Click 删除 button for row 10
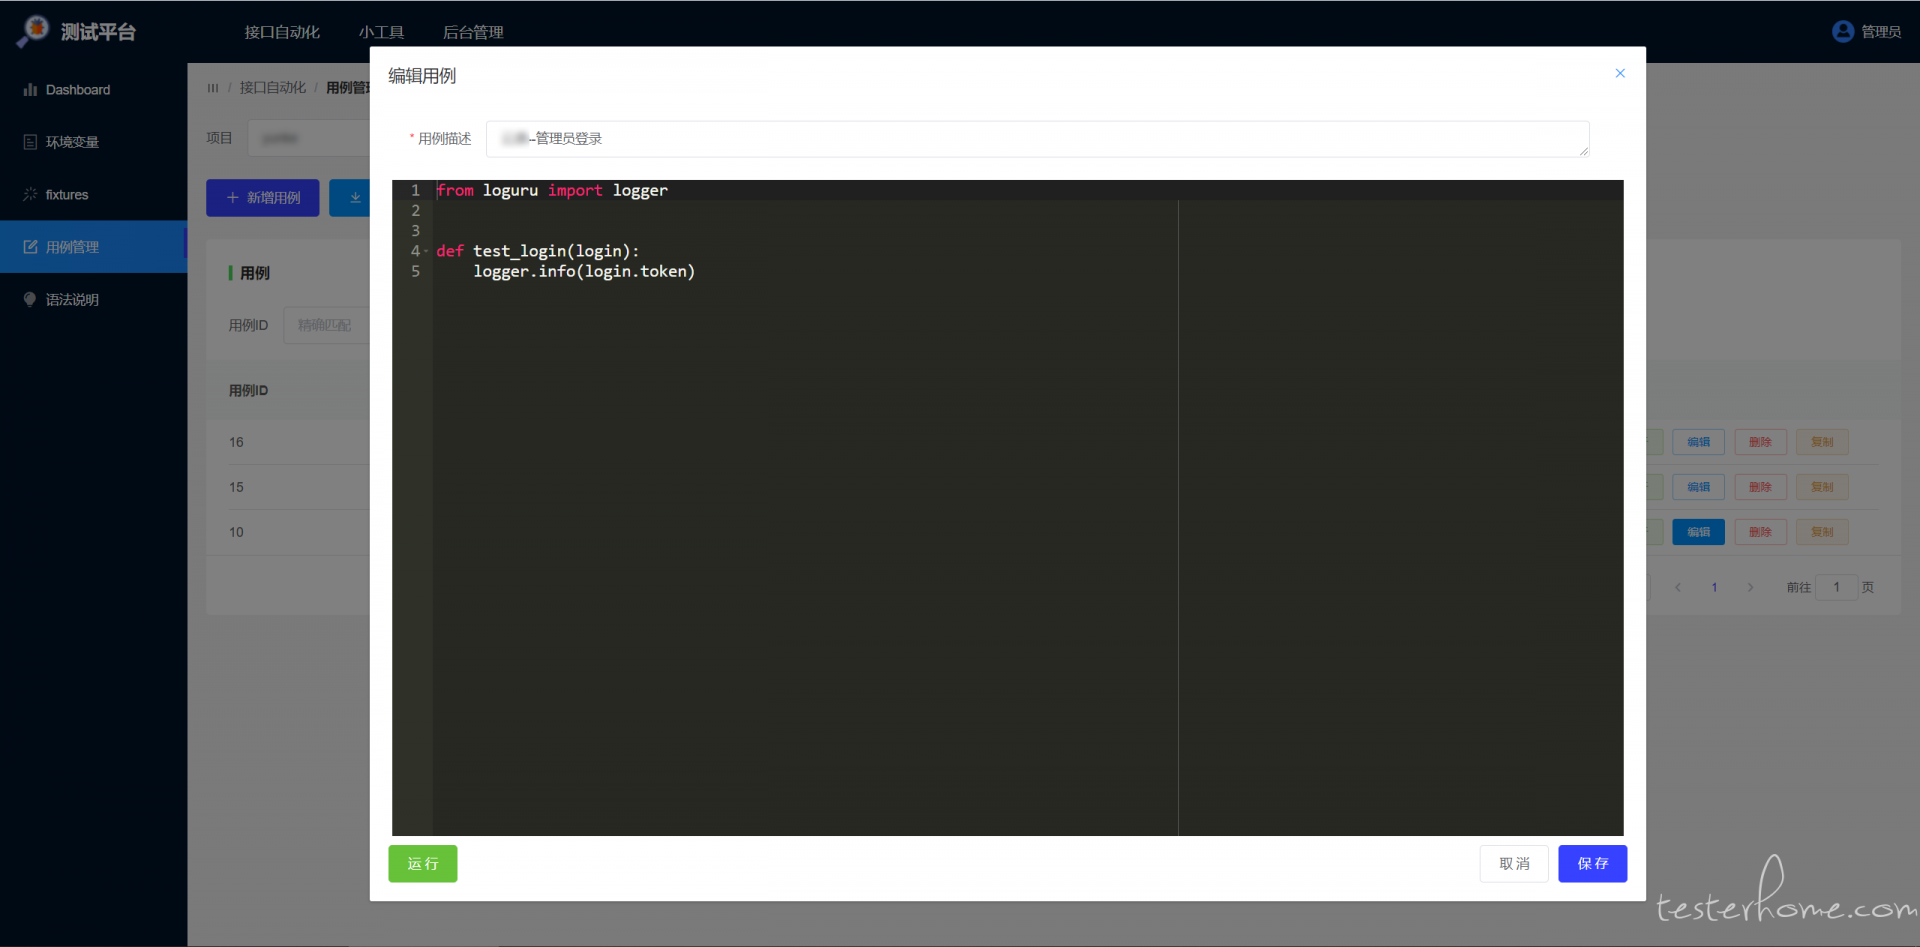The height and width of the screenshot is (947, 1920). (1760, 532)
